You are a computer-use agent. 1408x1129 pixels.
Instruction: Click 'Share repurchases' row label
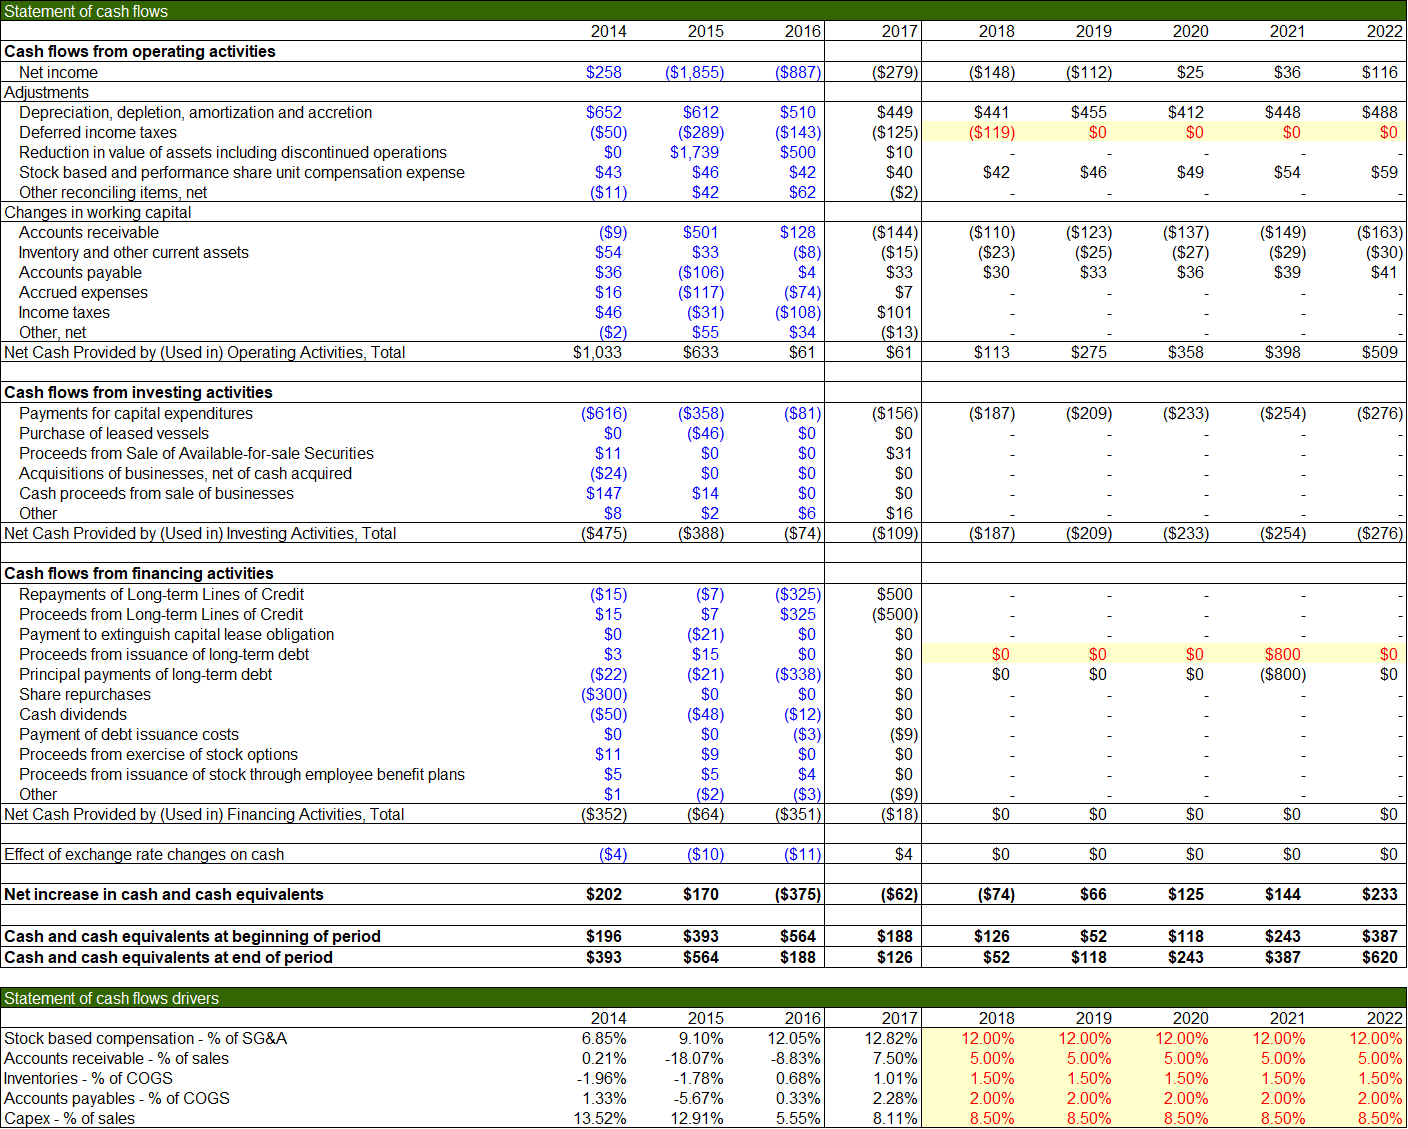84,694
